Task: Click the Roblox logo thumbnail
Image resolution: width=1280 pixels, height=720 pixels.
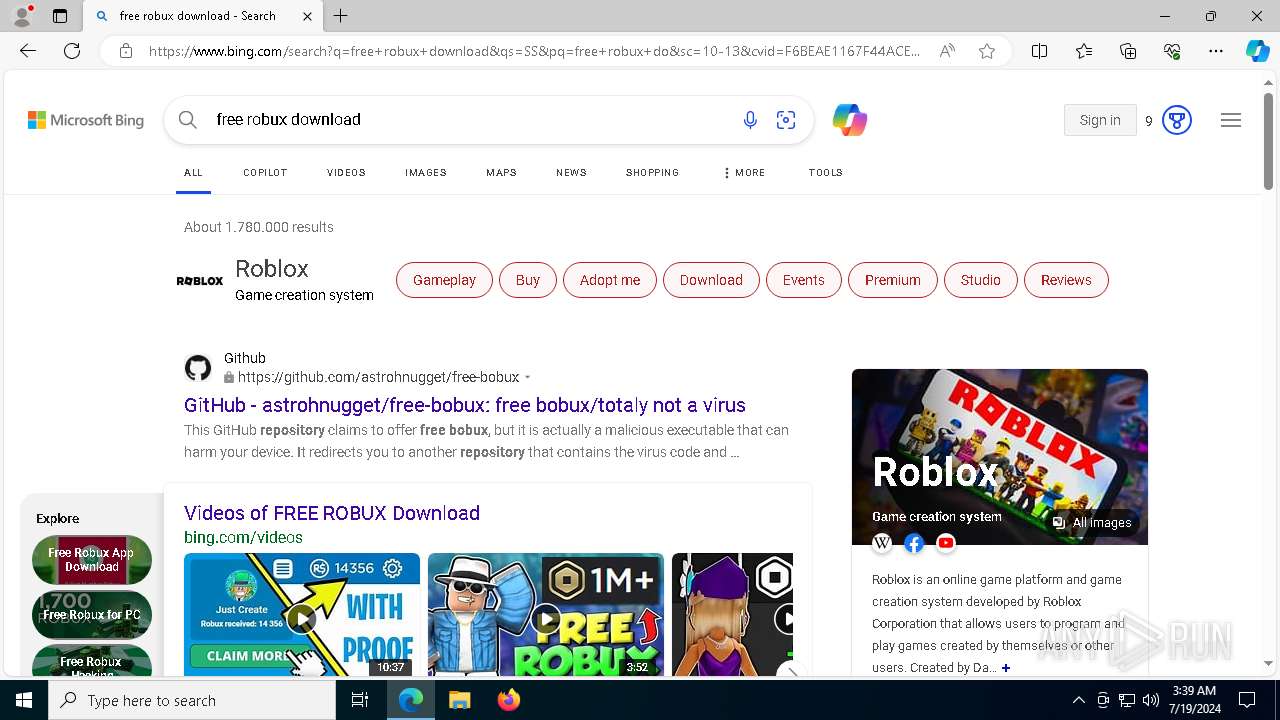Action: tap(200, 281)
